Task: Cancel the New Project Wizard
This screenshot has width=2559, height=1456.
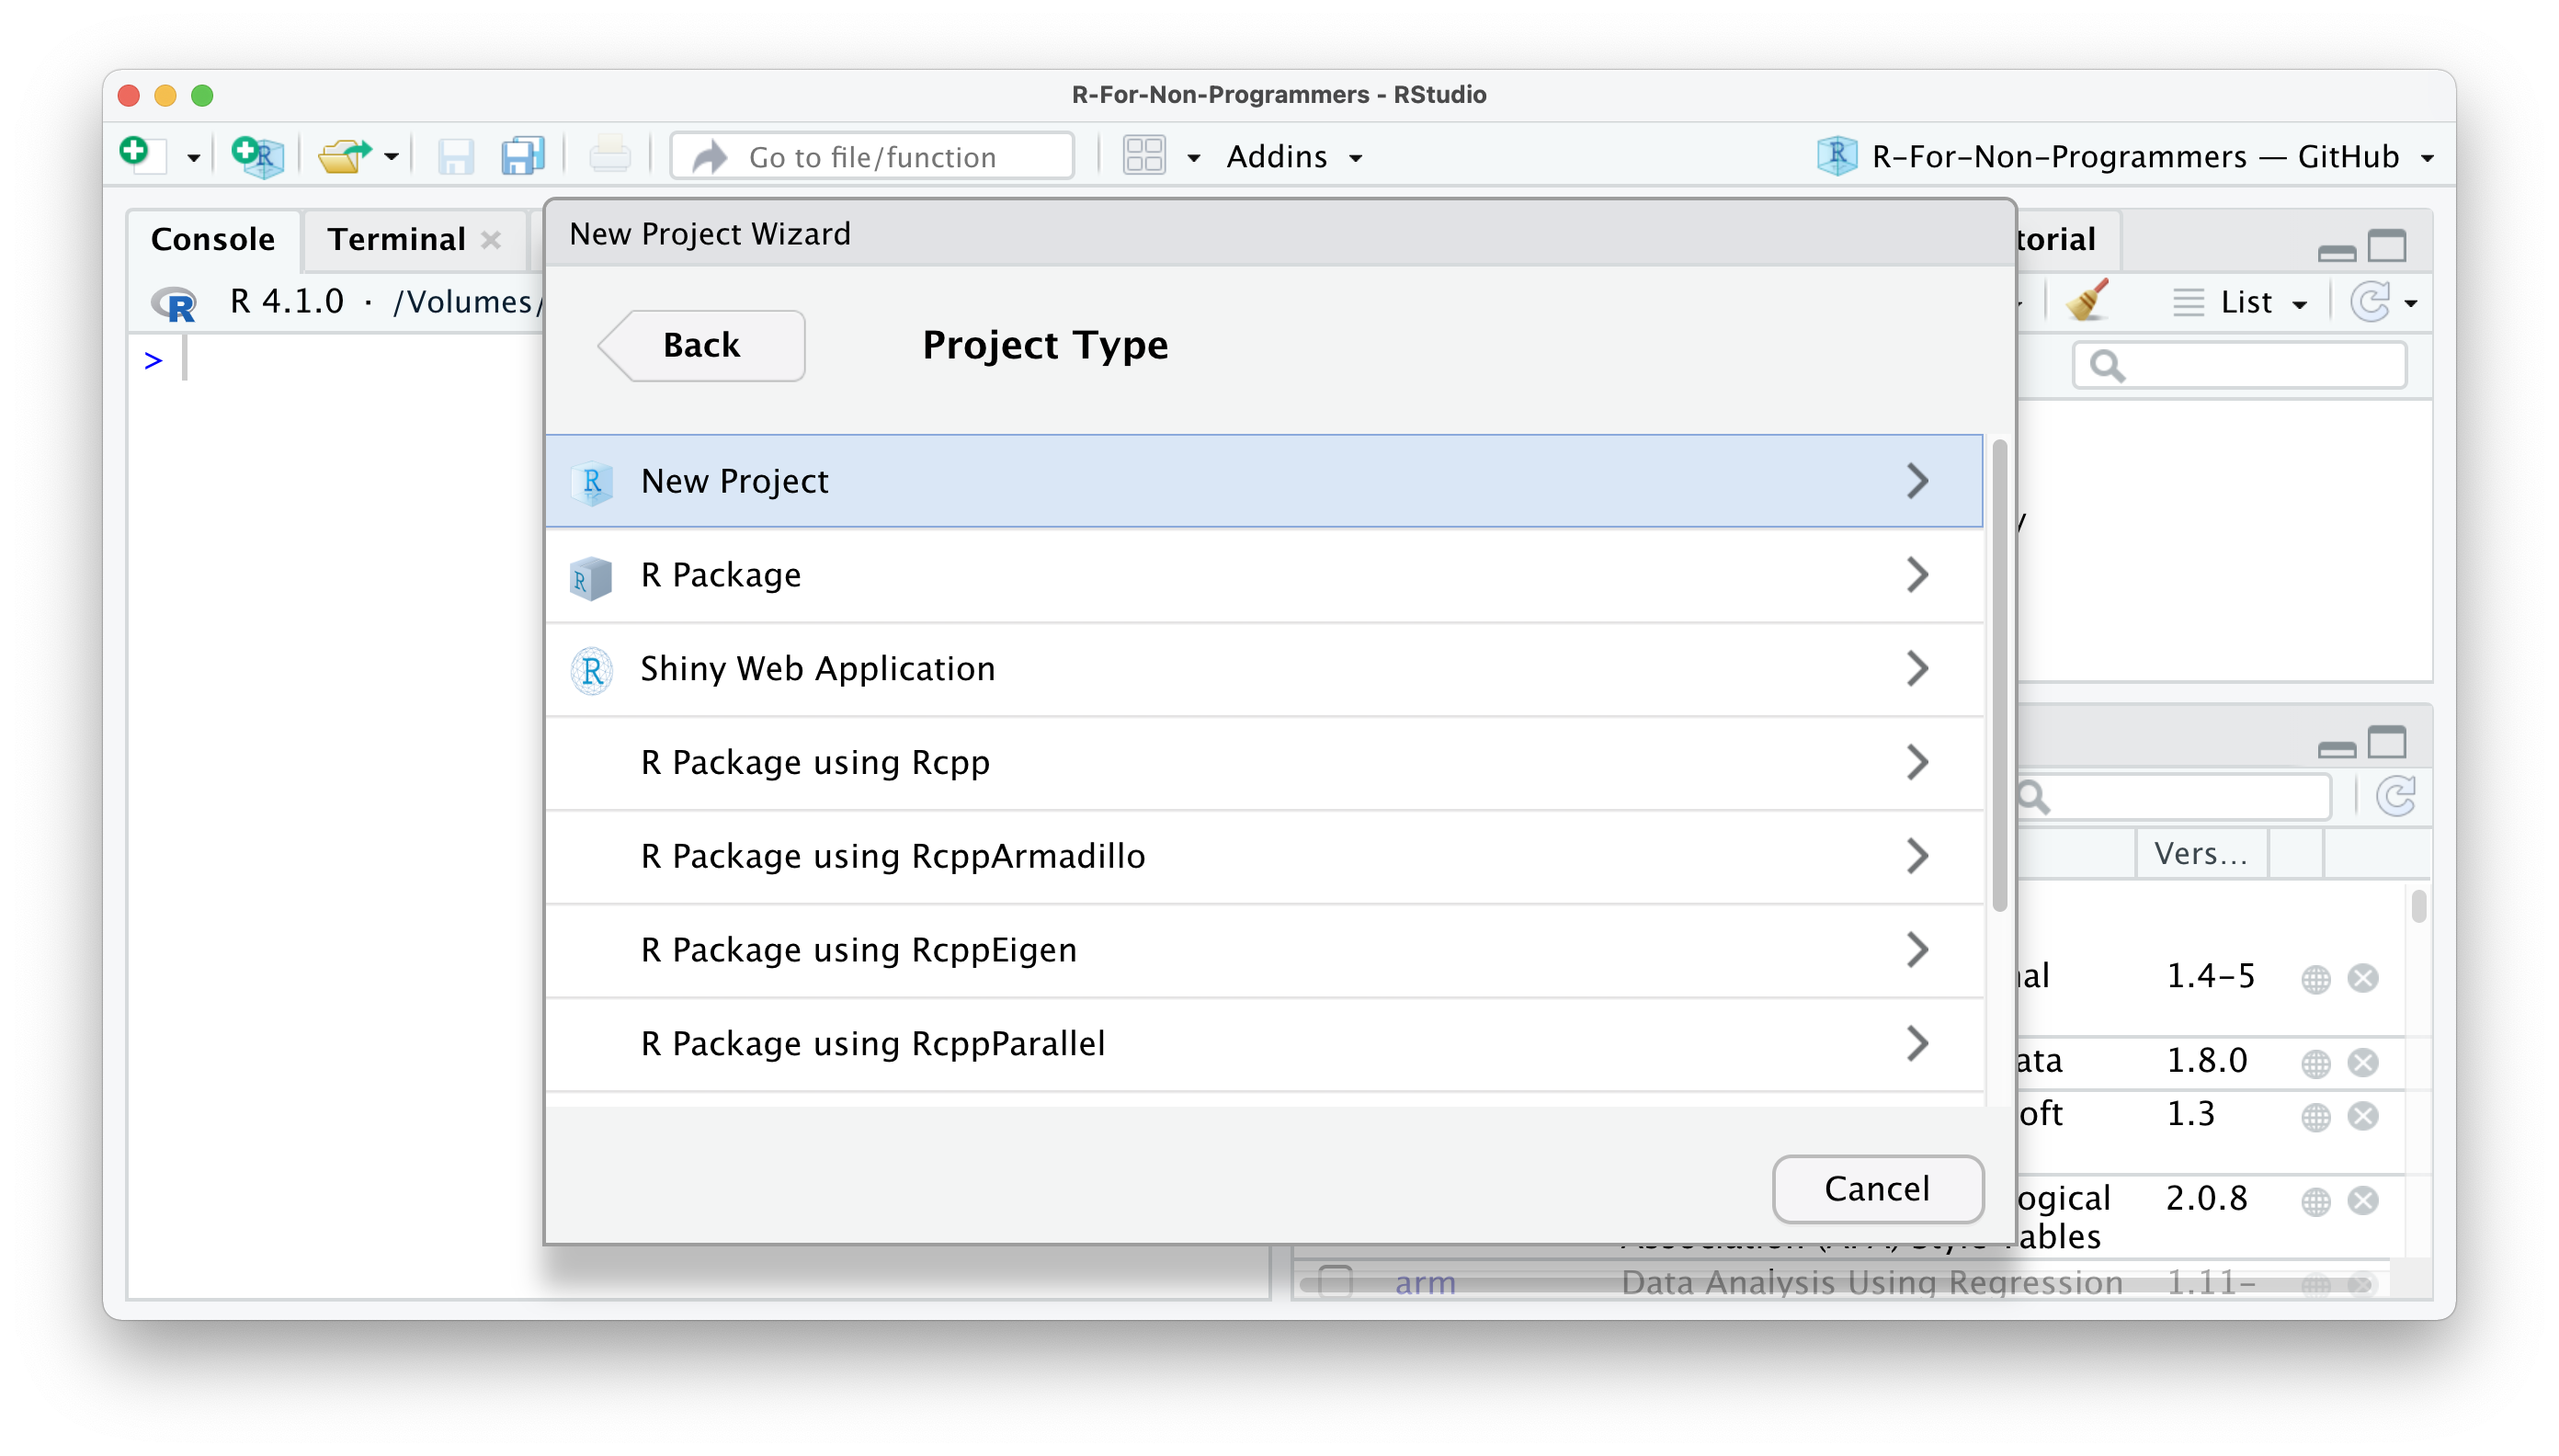Action: point(1876,1188)
